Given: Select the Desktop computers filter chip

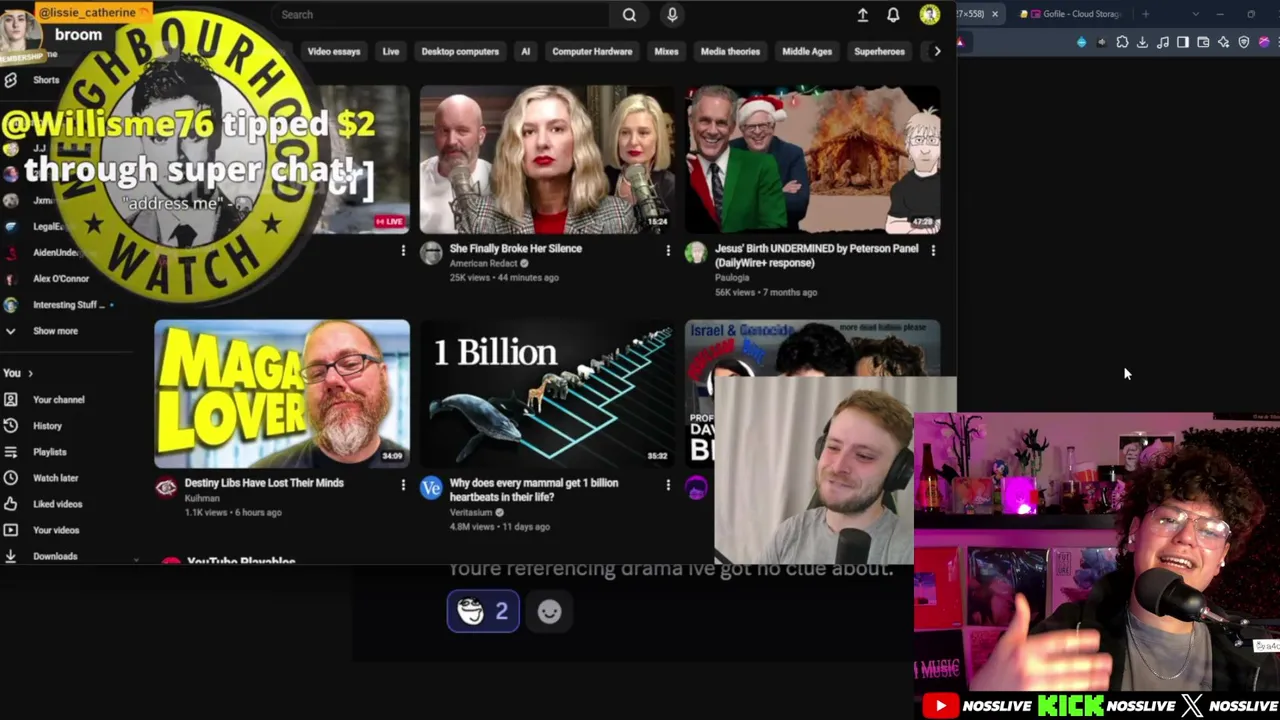Looking at the screenshot, I should [460, 51].
